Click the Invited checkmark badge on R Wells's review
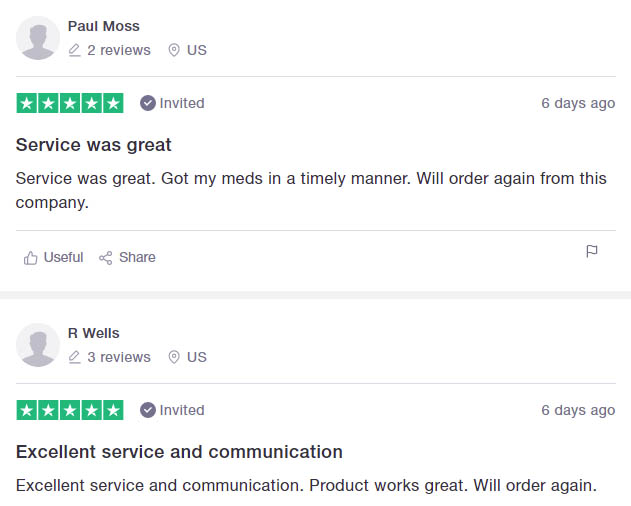Image resolution: width=631 pixels, height=506 pixels. pos(148,410)
